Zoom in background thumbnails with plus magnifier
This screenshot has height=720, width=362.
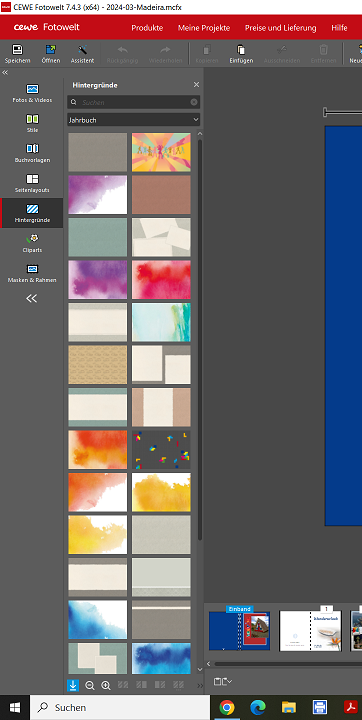[x=106, y=686]
